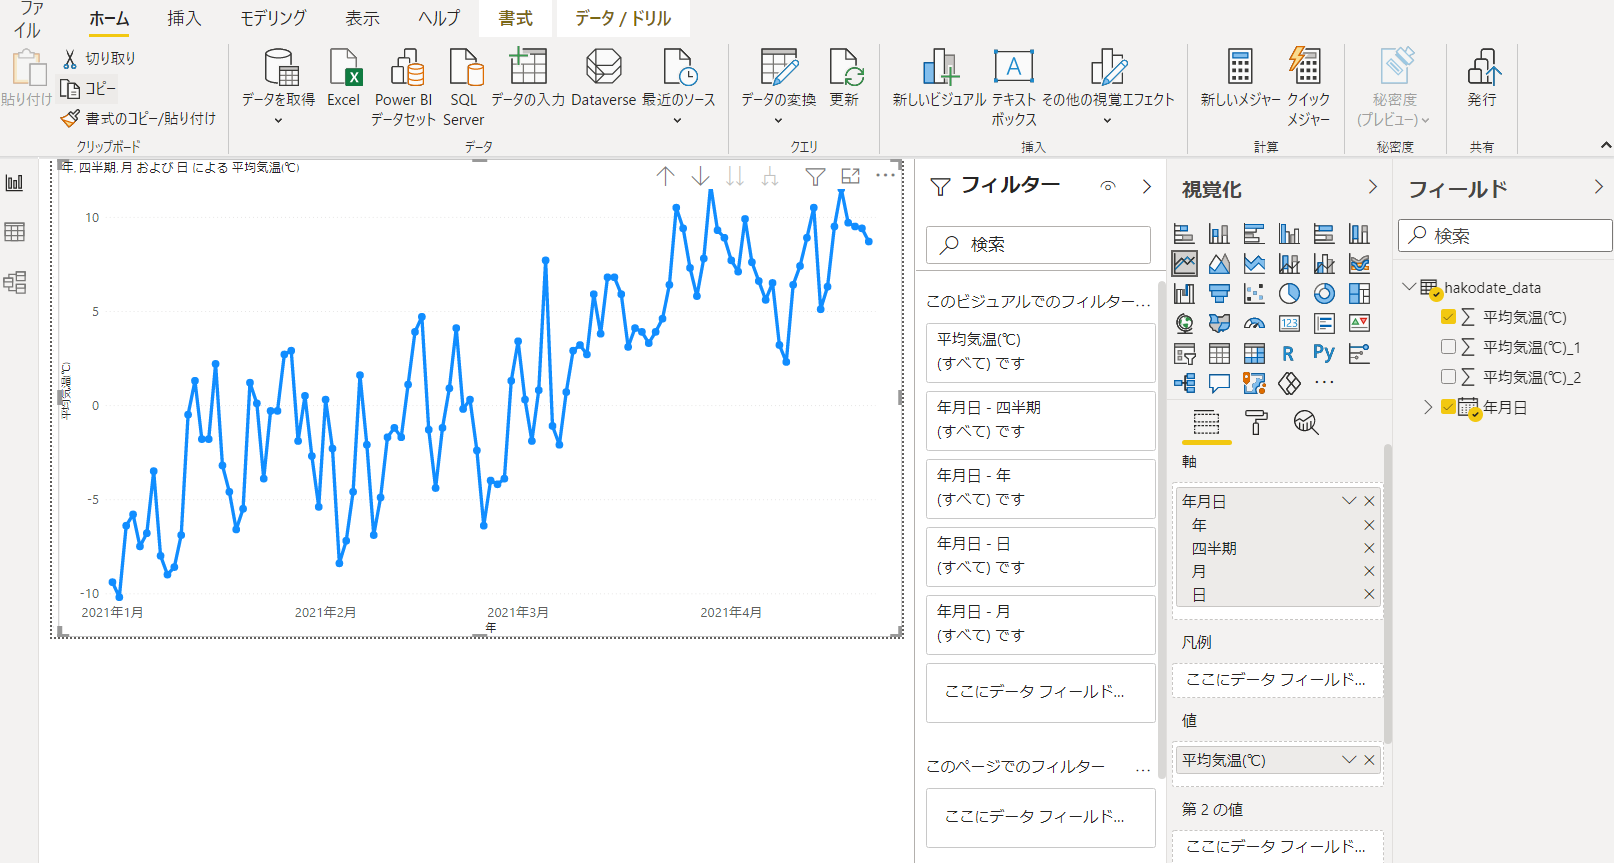Screen dimensions: 1614x863
Task: Get more visuals with the ellipsis
Action: click(1324, 383)
